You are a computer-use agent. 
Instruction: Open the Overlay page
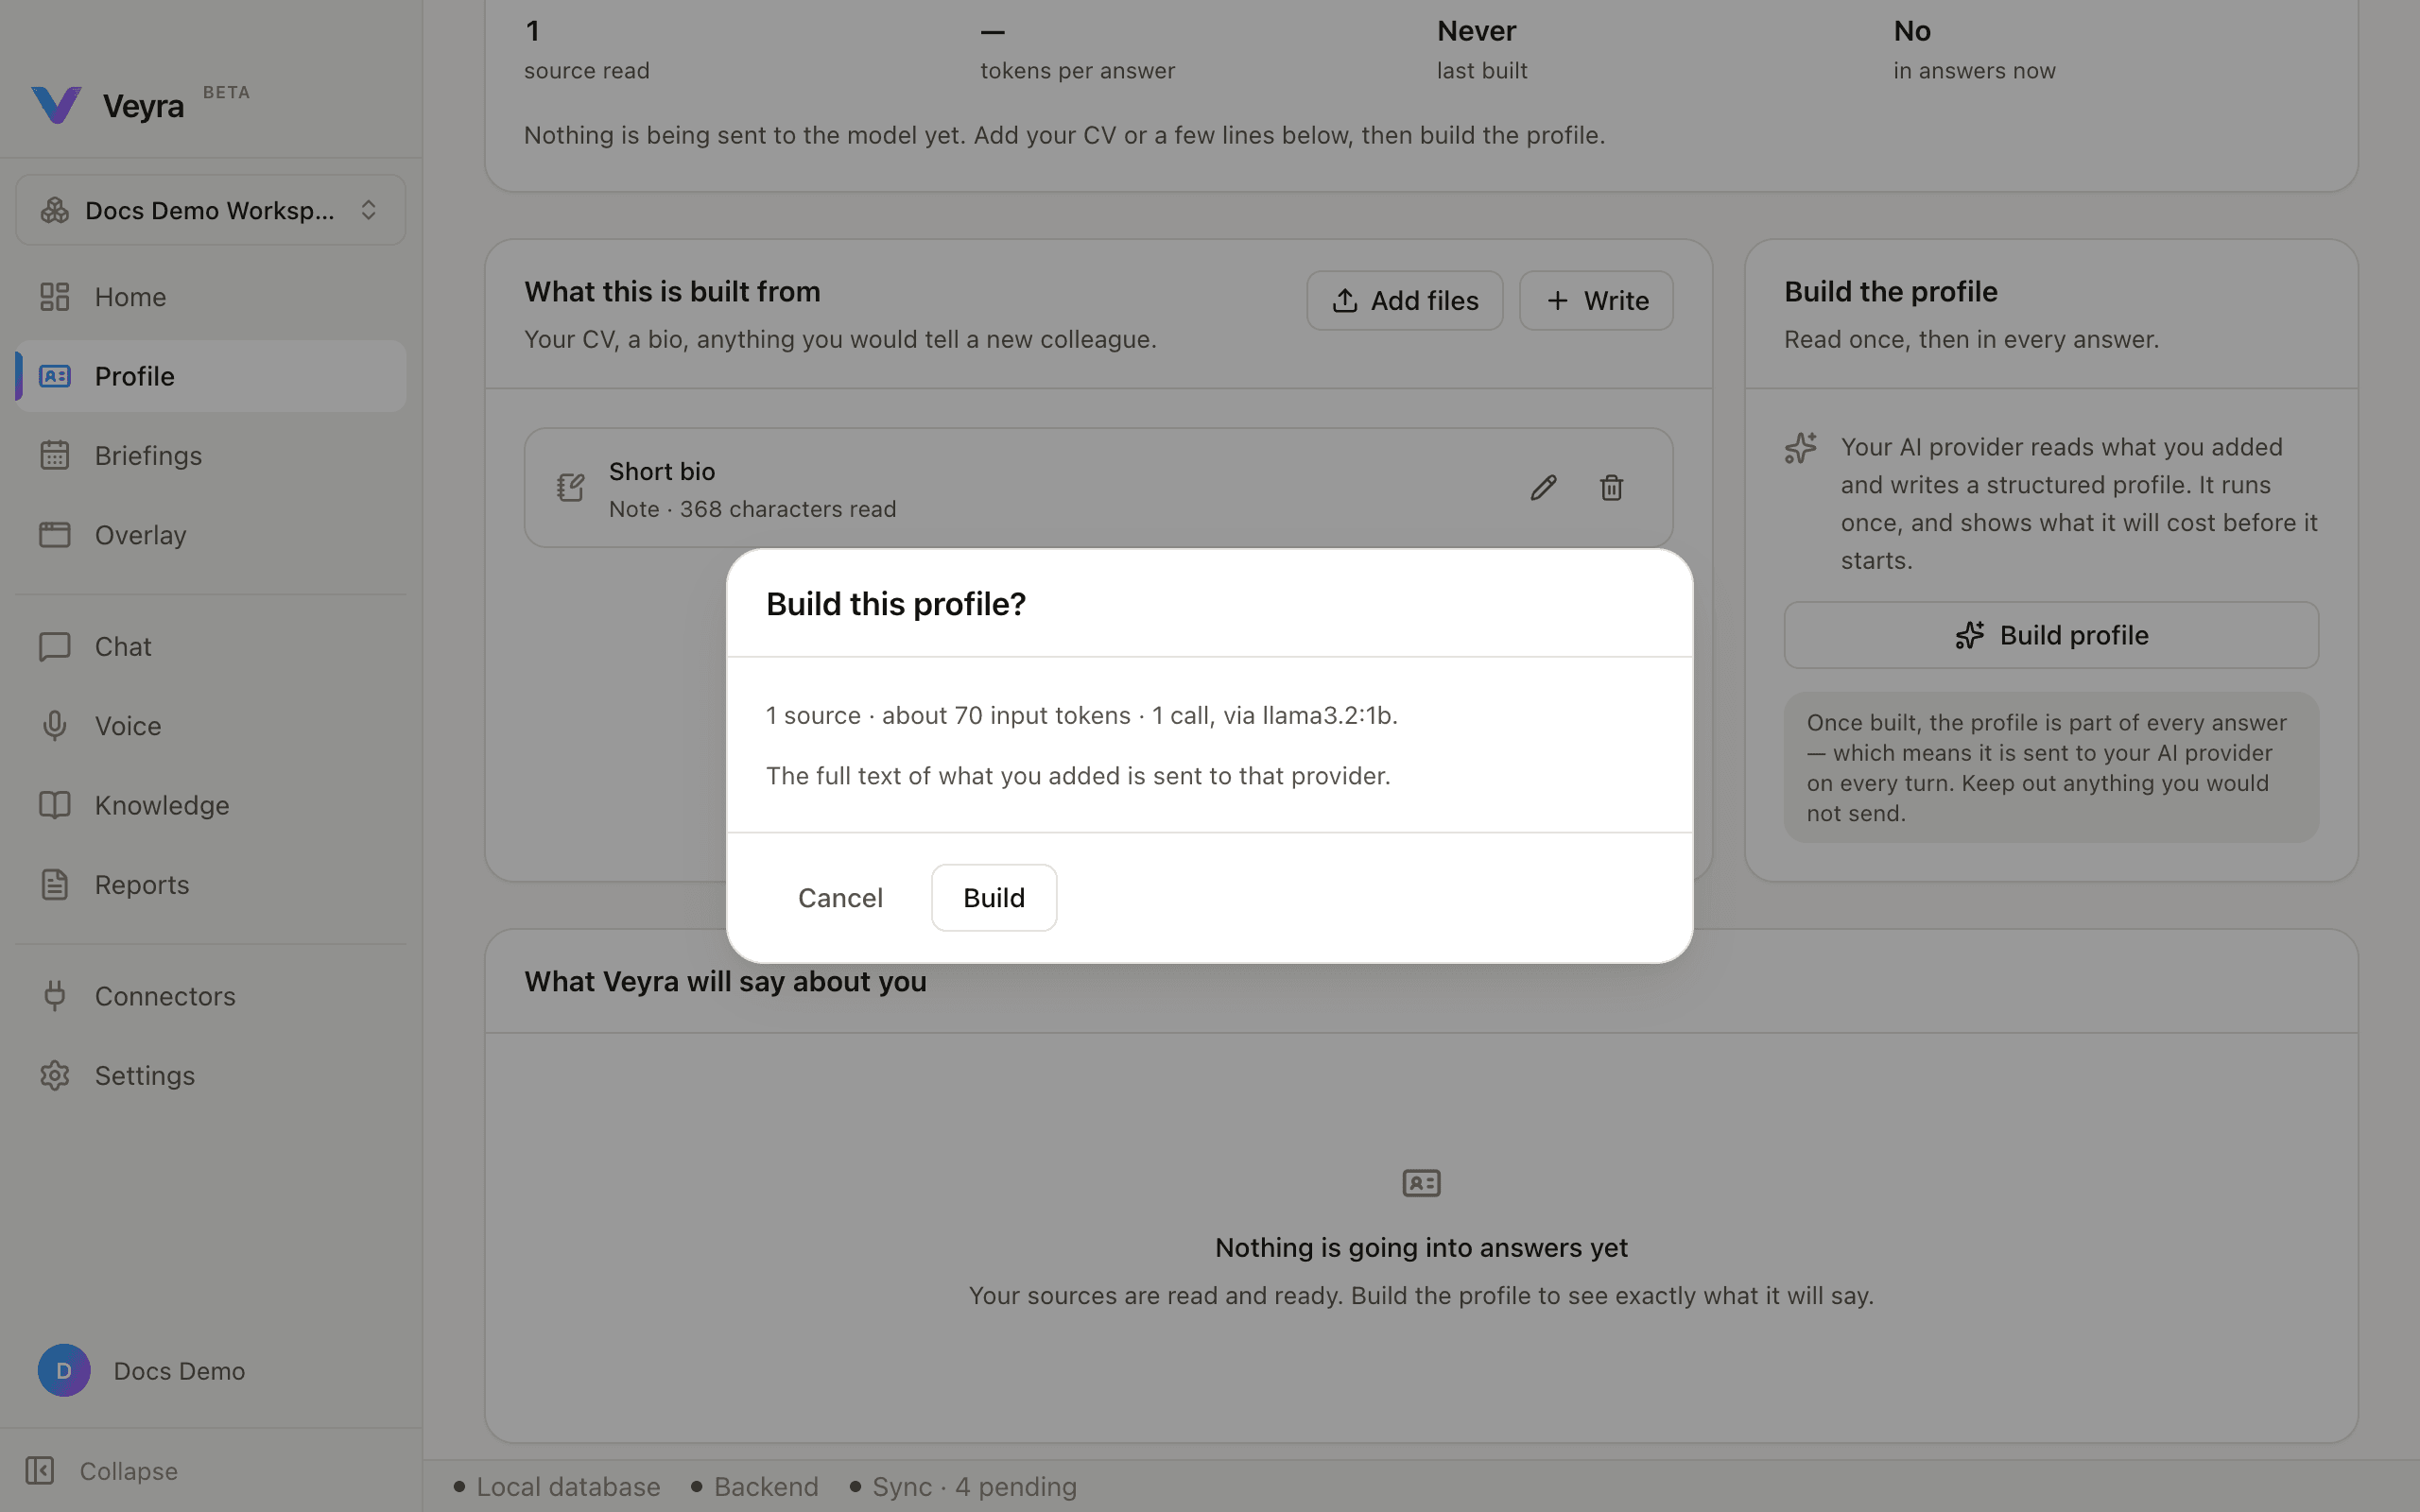pyautogui.click(x=210, y=535)
